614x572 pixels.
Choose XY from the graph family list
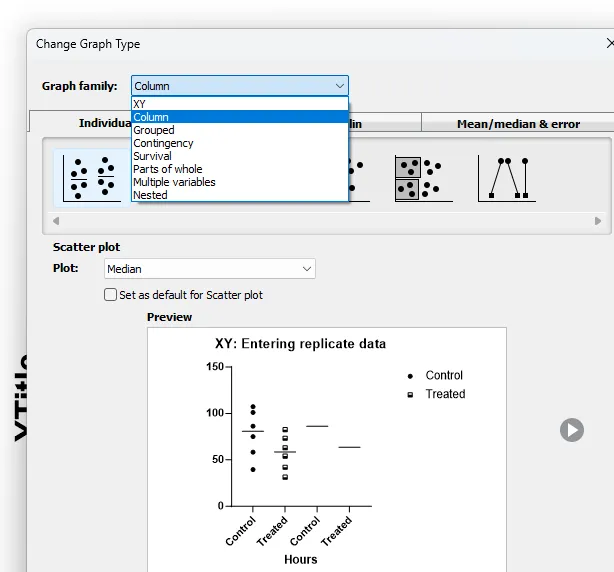(x=140, y=104)
